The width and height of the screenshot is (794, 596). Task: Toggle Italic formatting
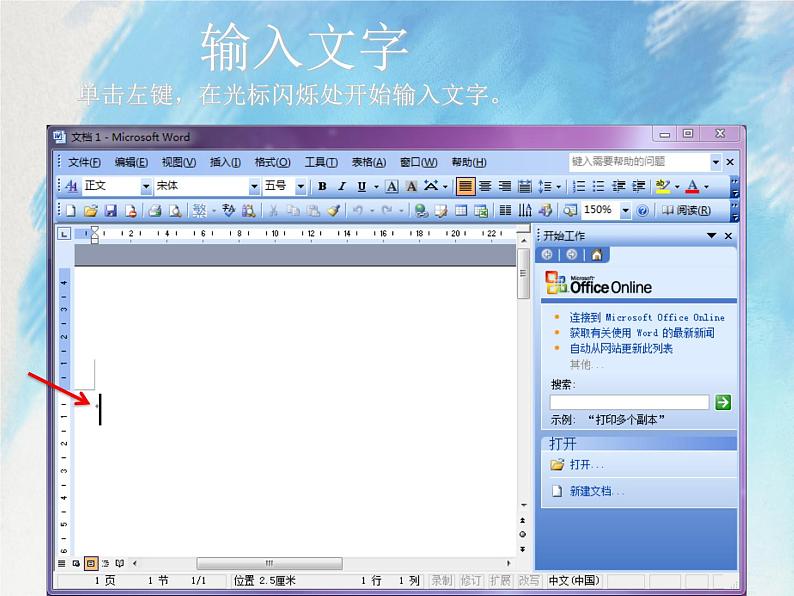click(x=342, y=186)
